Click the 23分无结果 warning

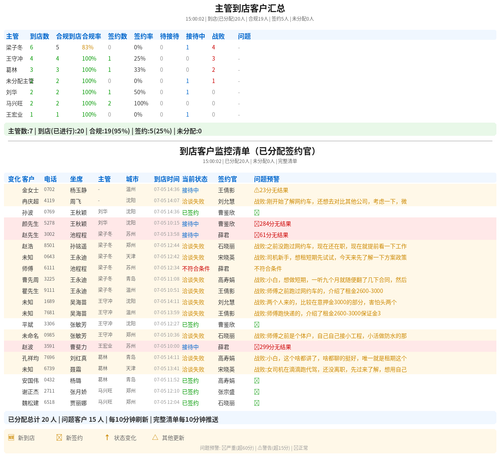click(271, 190)
